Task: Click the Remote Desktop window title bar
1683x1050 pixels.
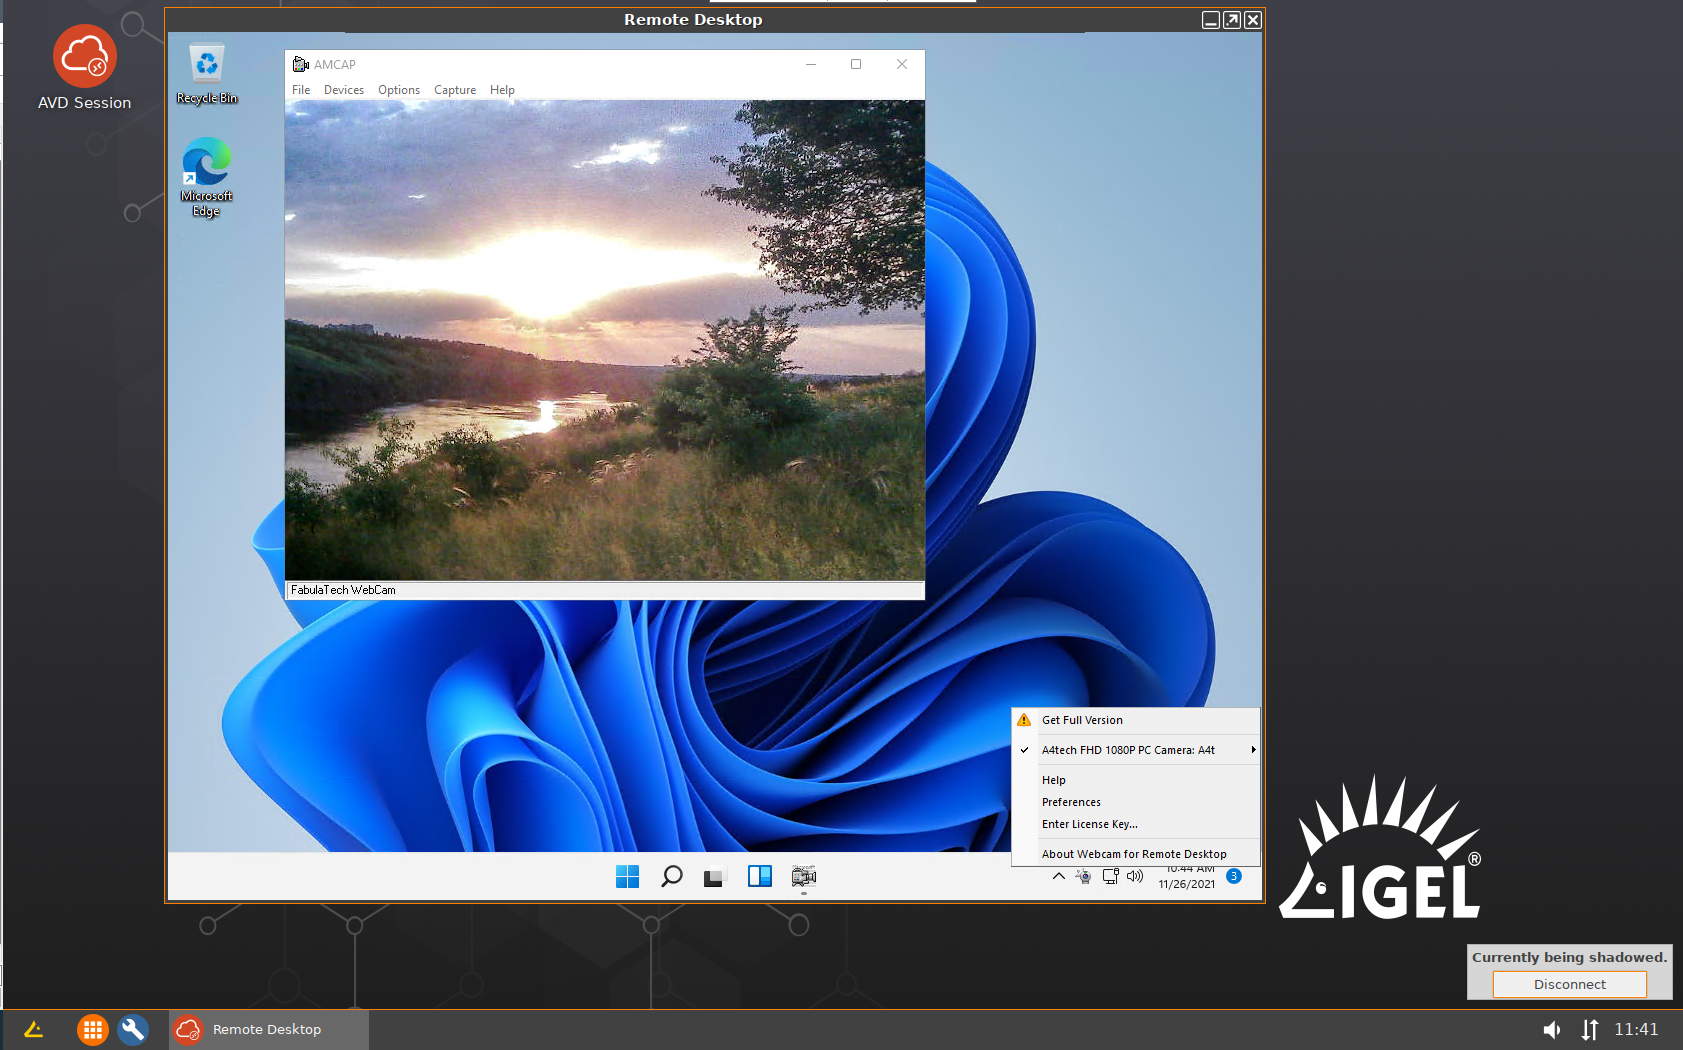Action: 693,20
